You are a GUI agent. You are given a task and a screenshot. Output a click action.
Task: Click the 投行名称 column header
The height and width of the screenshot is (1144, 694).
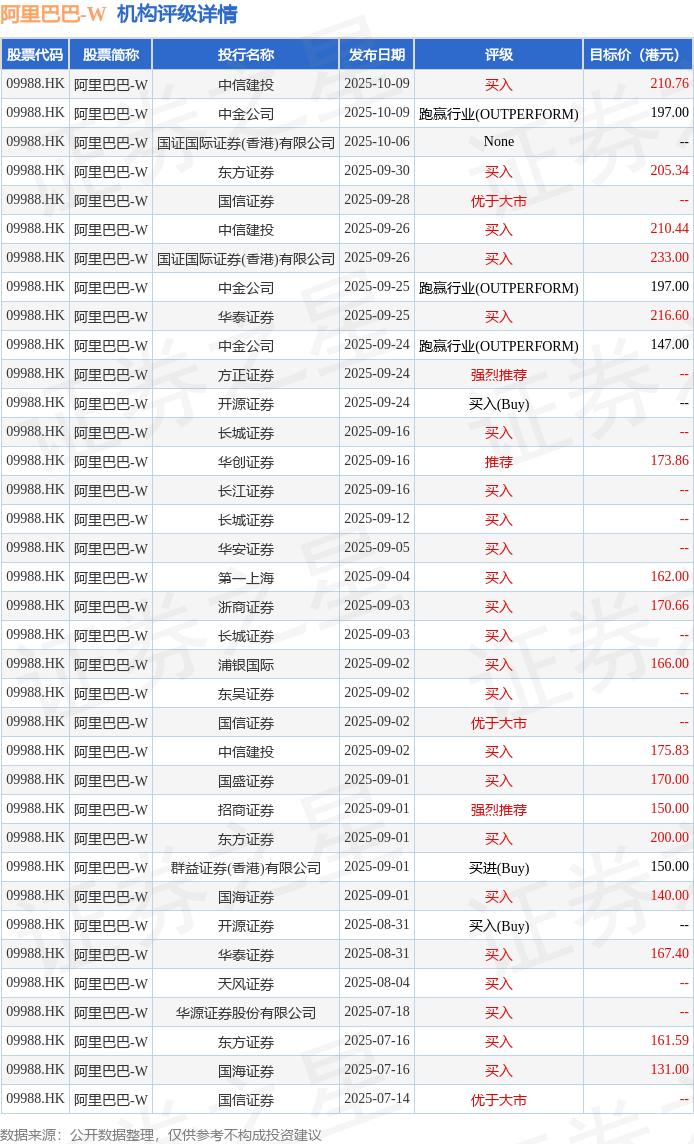coord(246,55)
